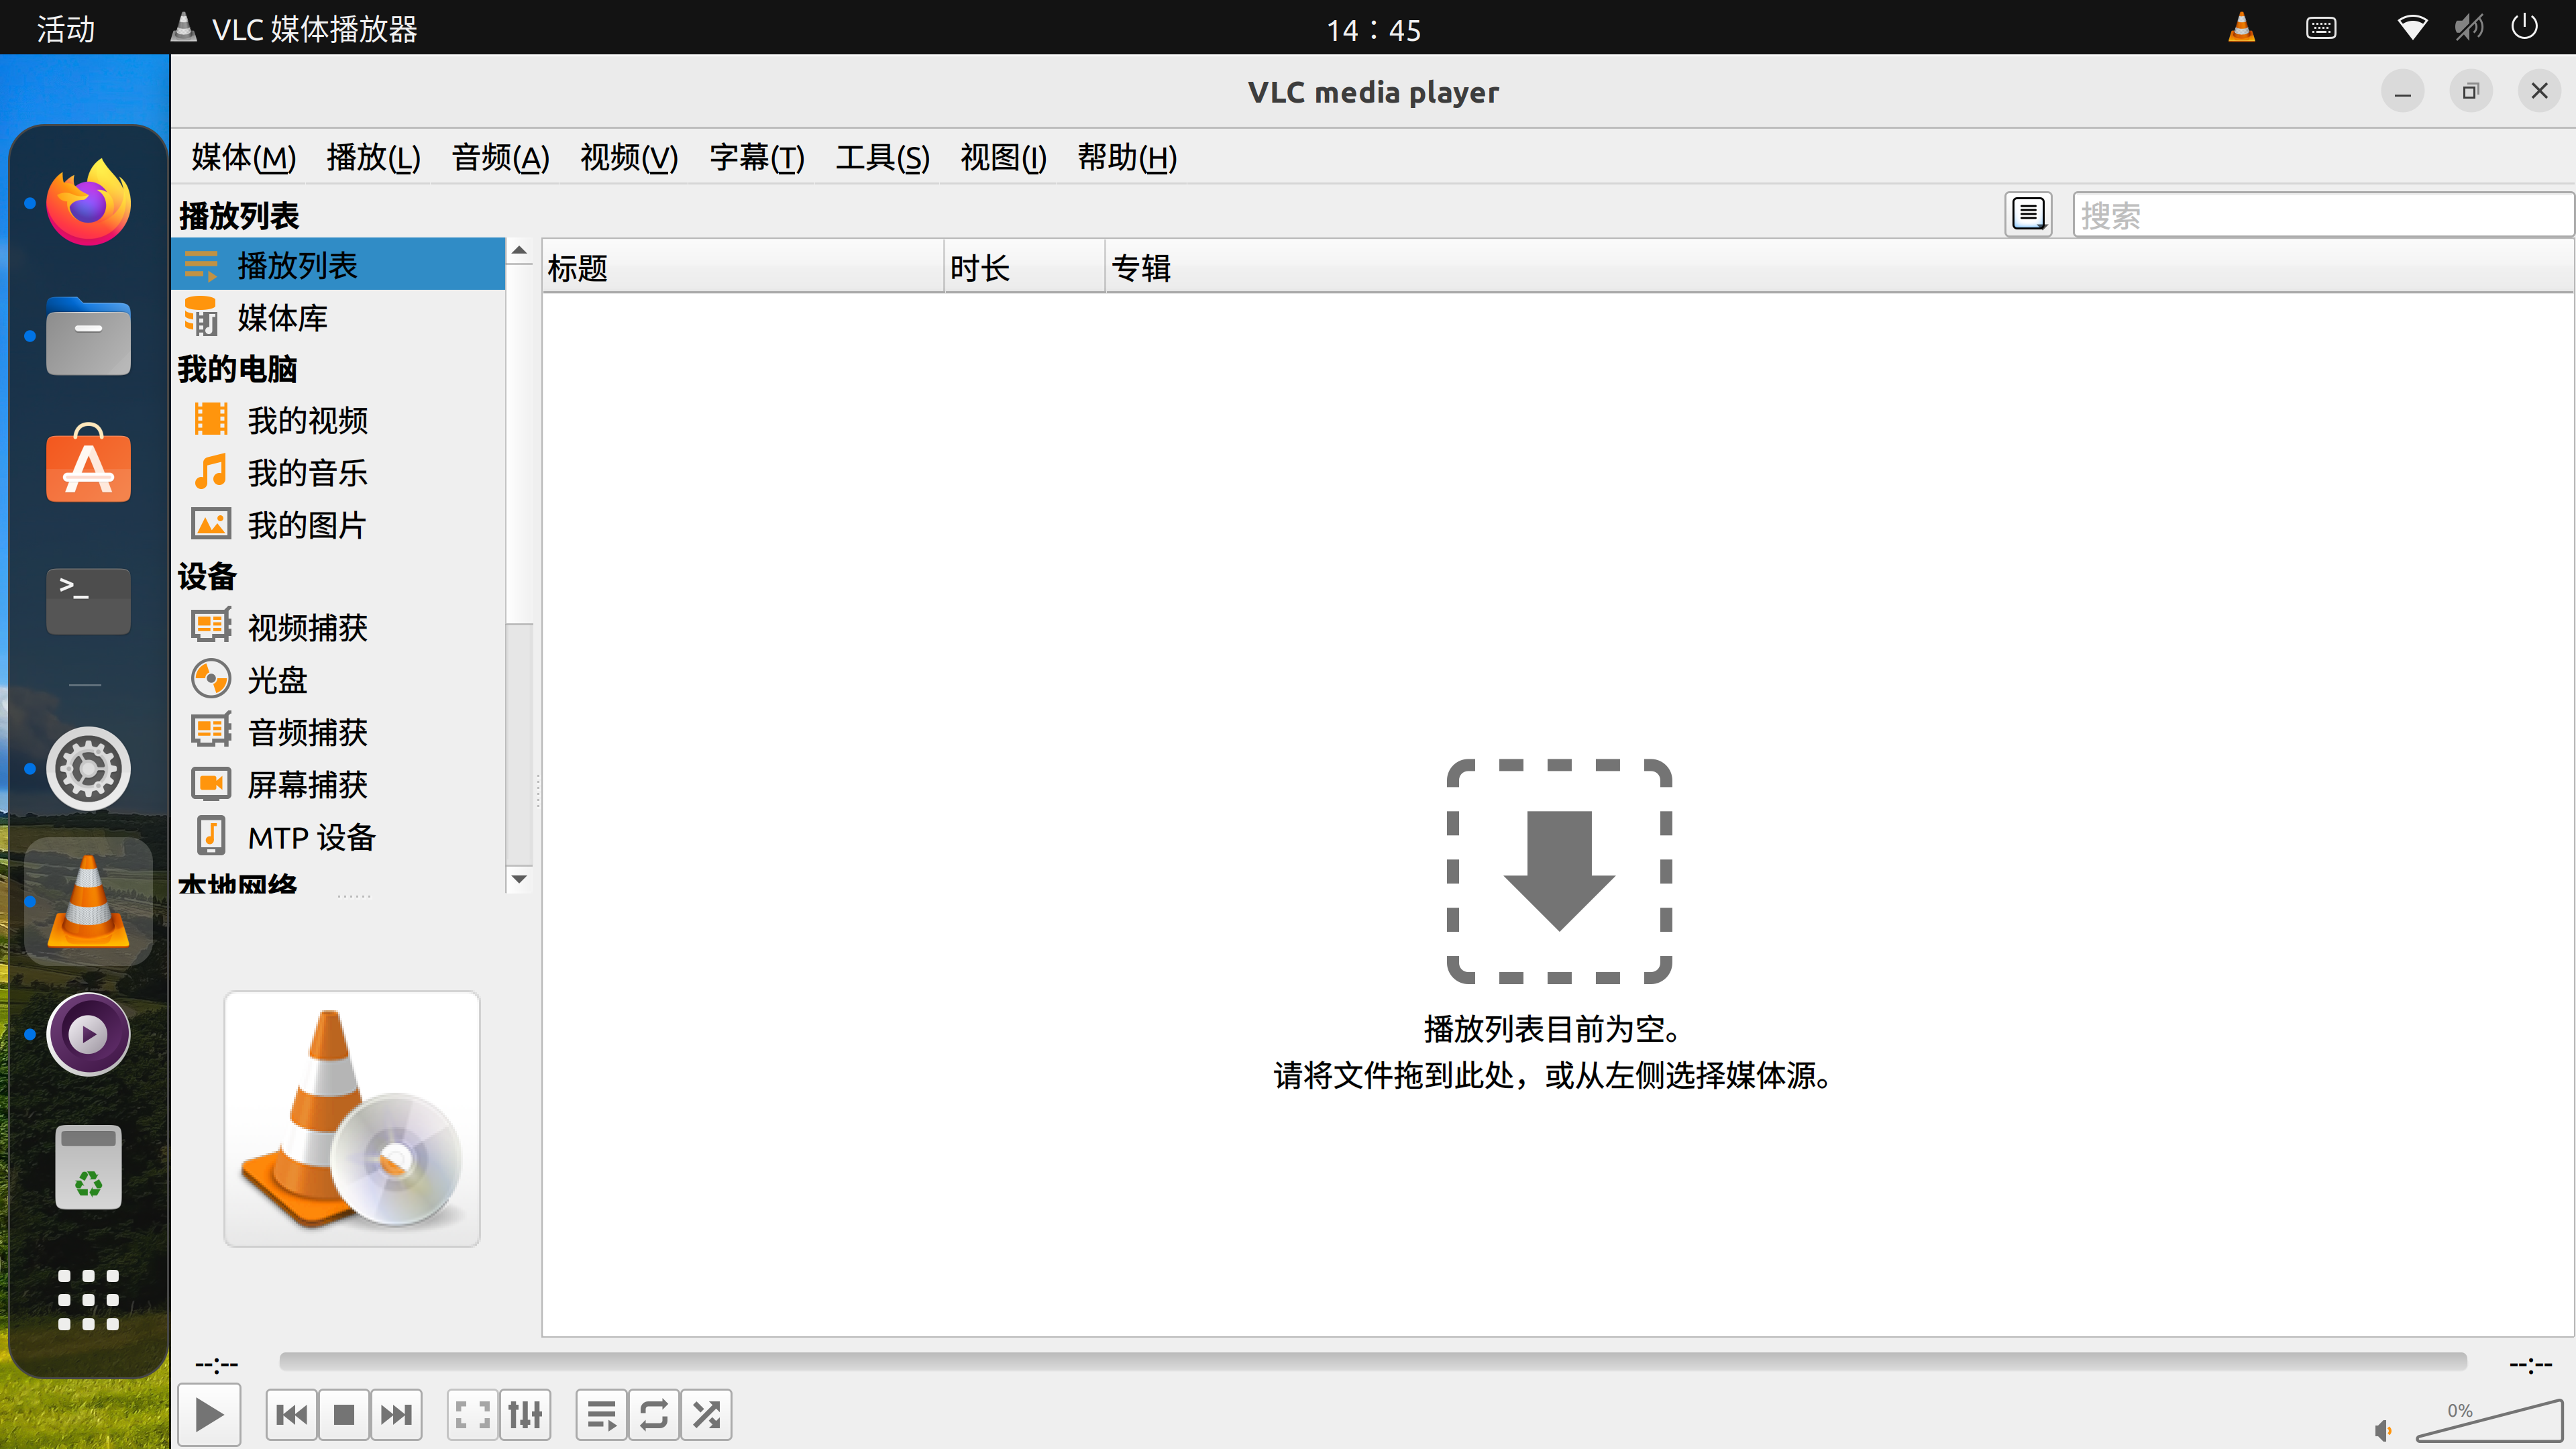Open 我的音乐 media source
The height and width of the screenshot is (1449, 2576).
click(307, 472)
